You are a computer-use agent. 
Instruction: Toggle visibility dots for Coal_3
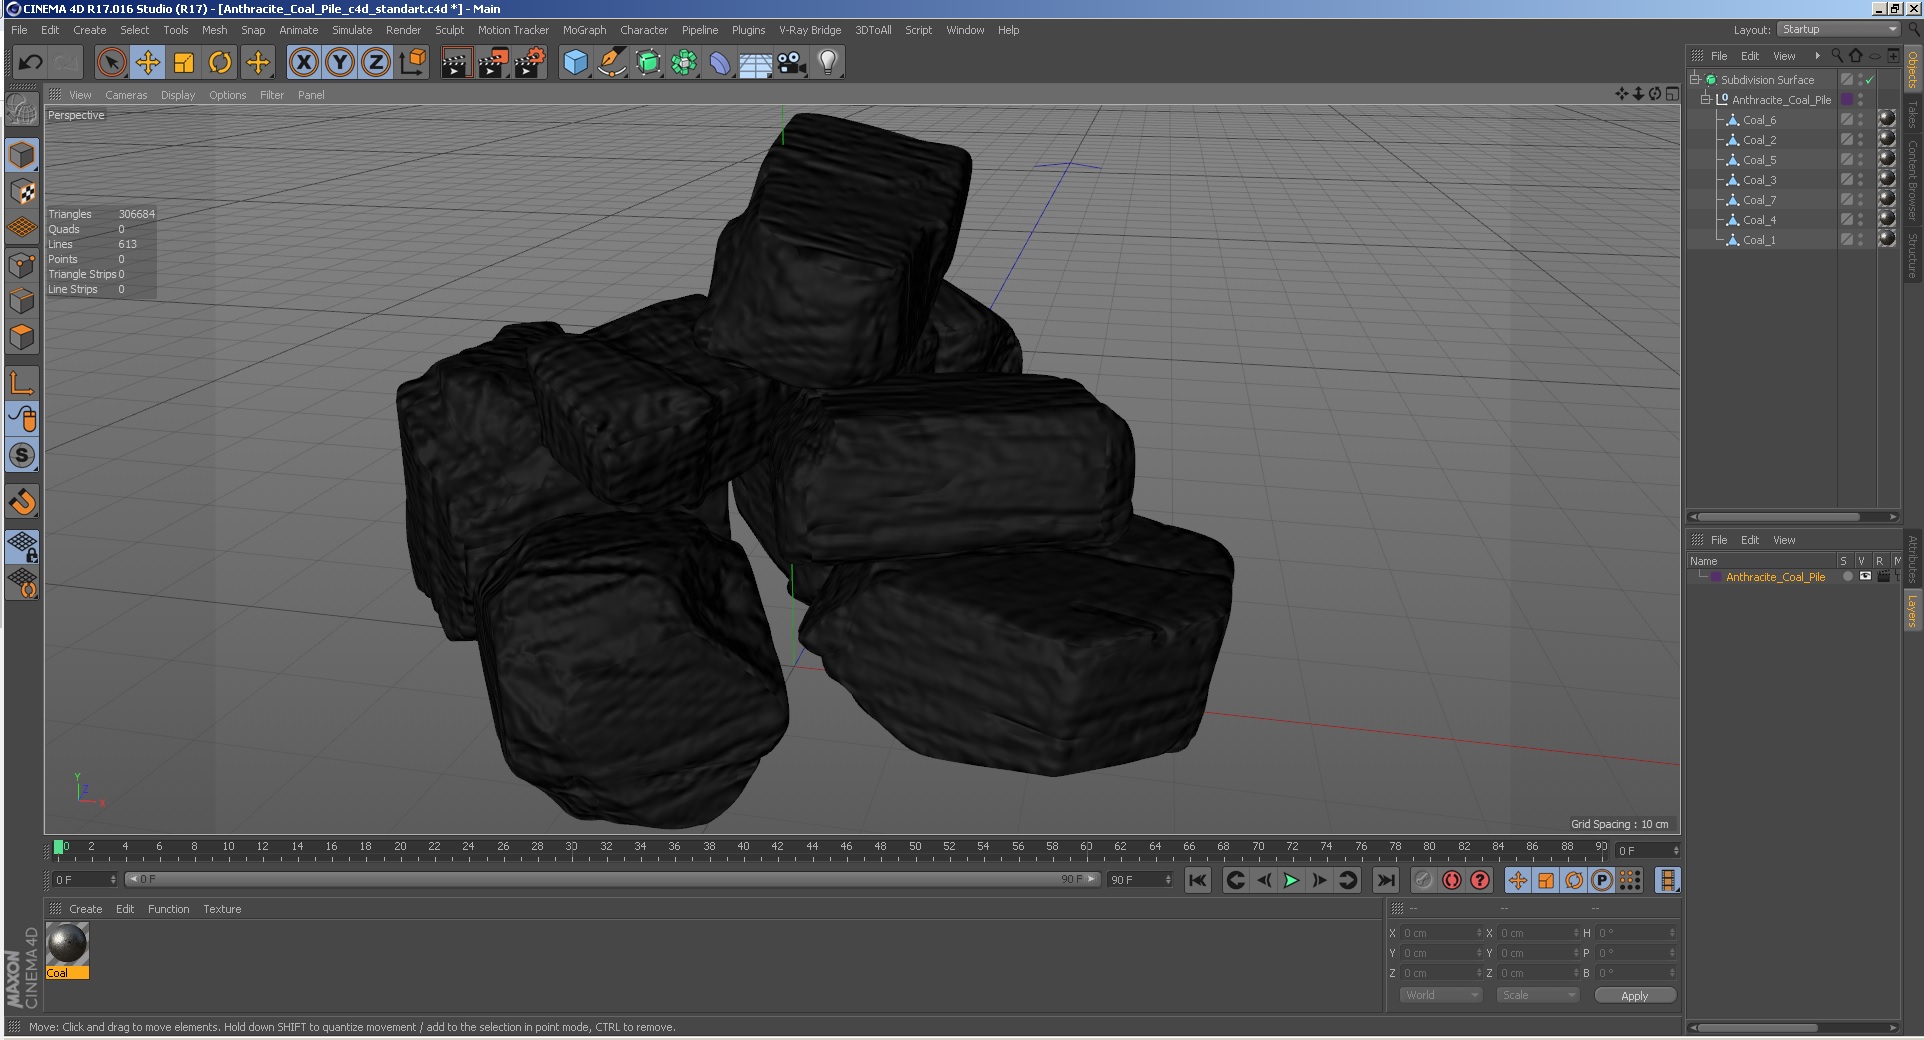(x=1860, y=180)
